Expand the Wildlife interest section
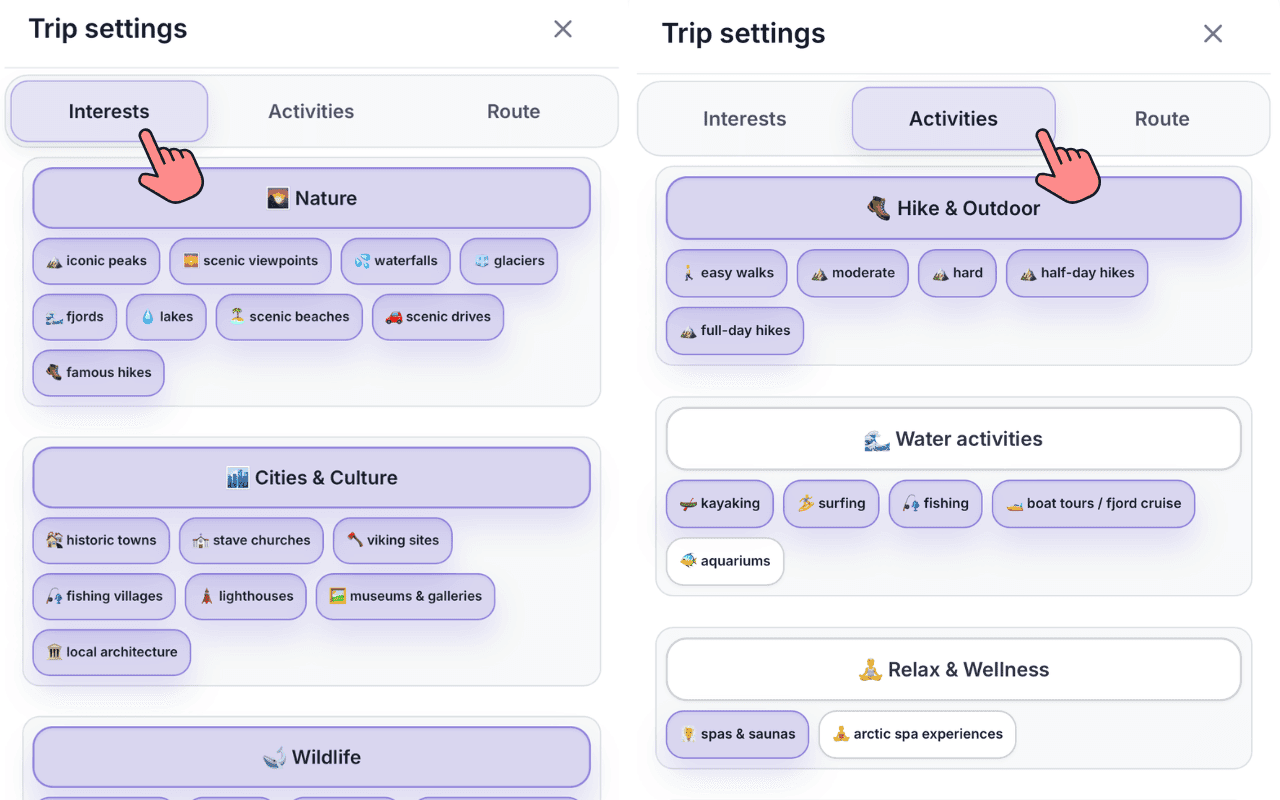 click(312, 757)
